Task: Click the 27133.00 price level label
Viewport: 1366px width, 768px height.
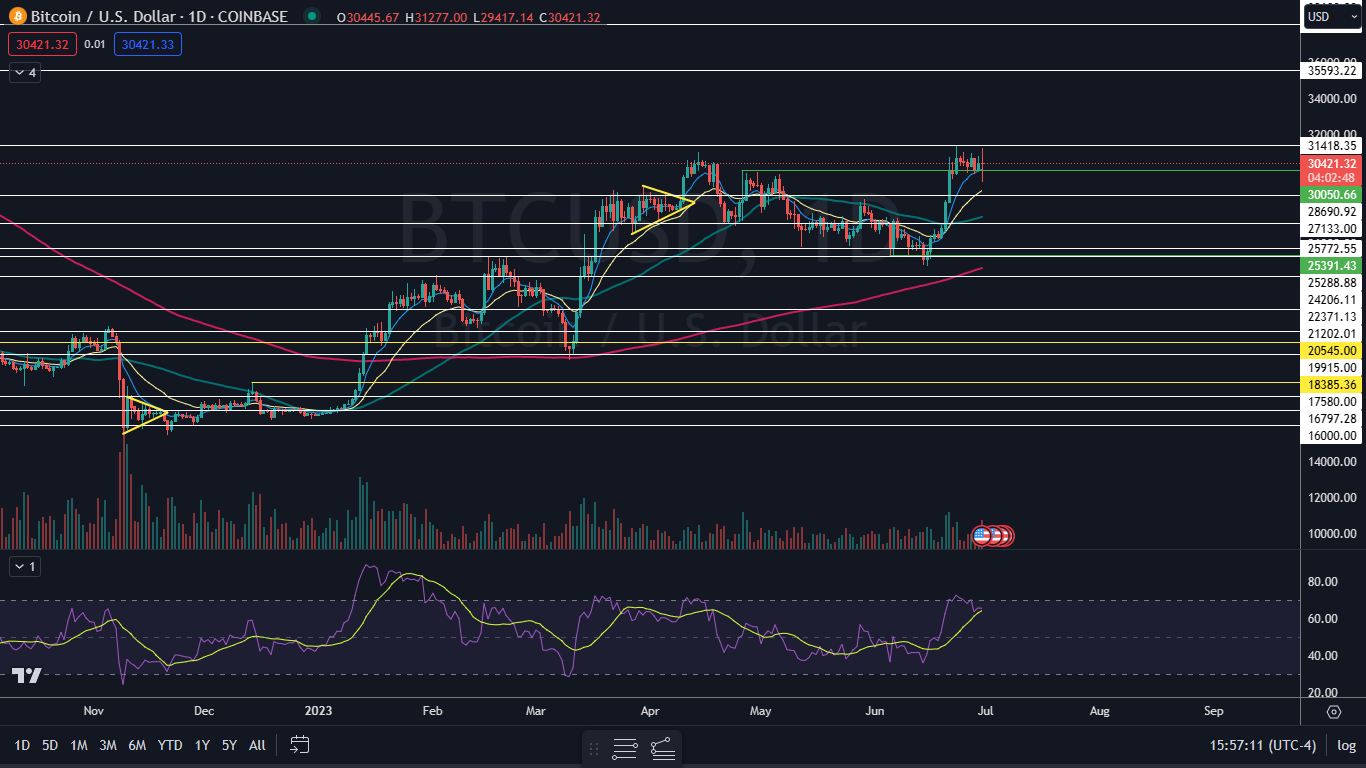Action: (x=1332, y=229)
